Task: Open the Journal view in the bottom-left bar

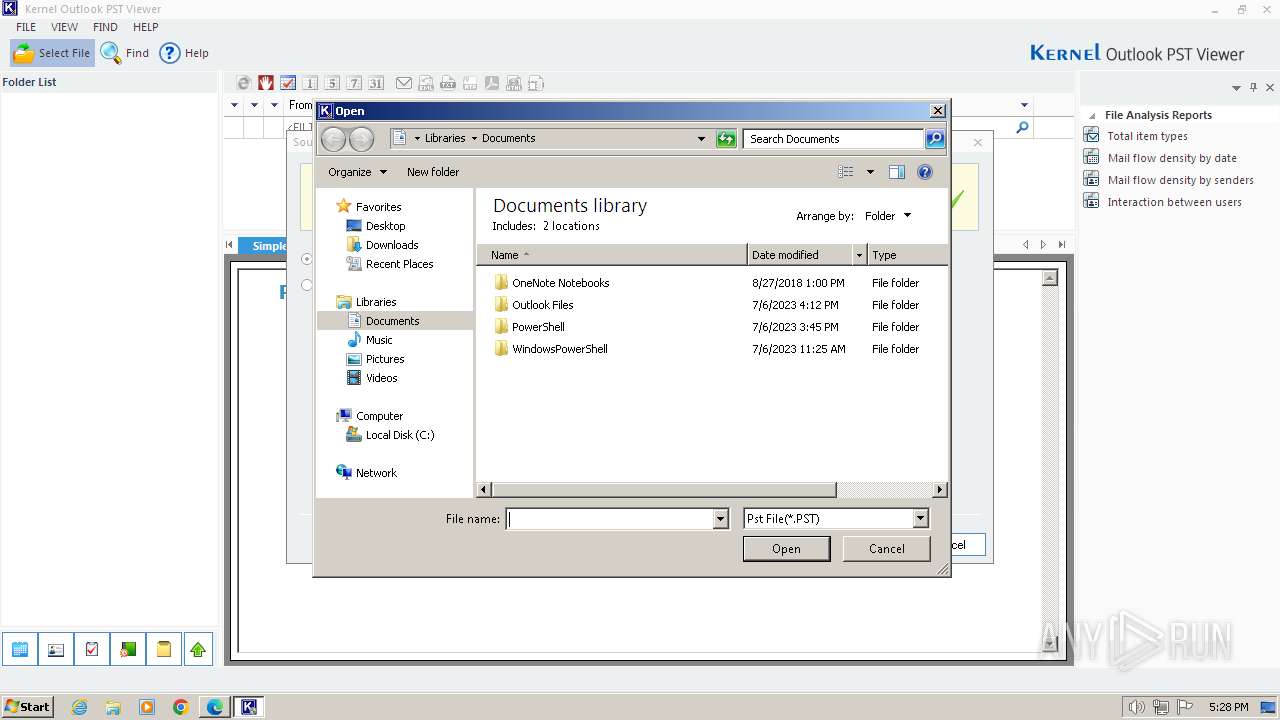Action: tap(128, 649)
